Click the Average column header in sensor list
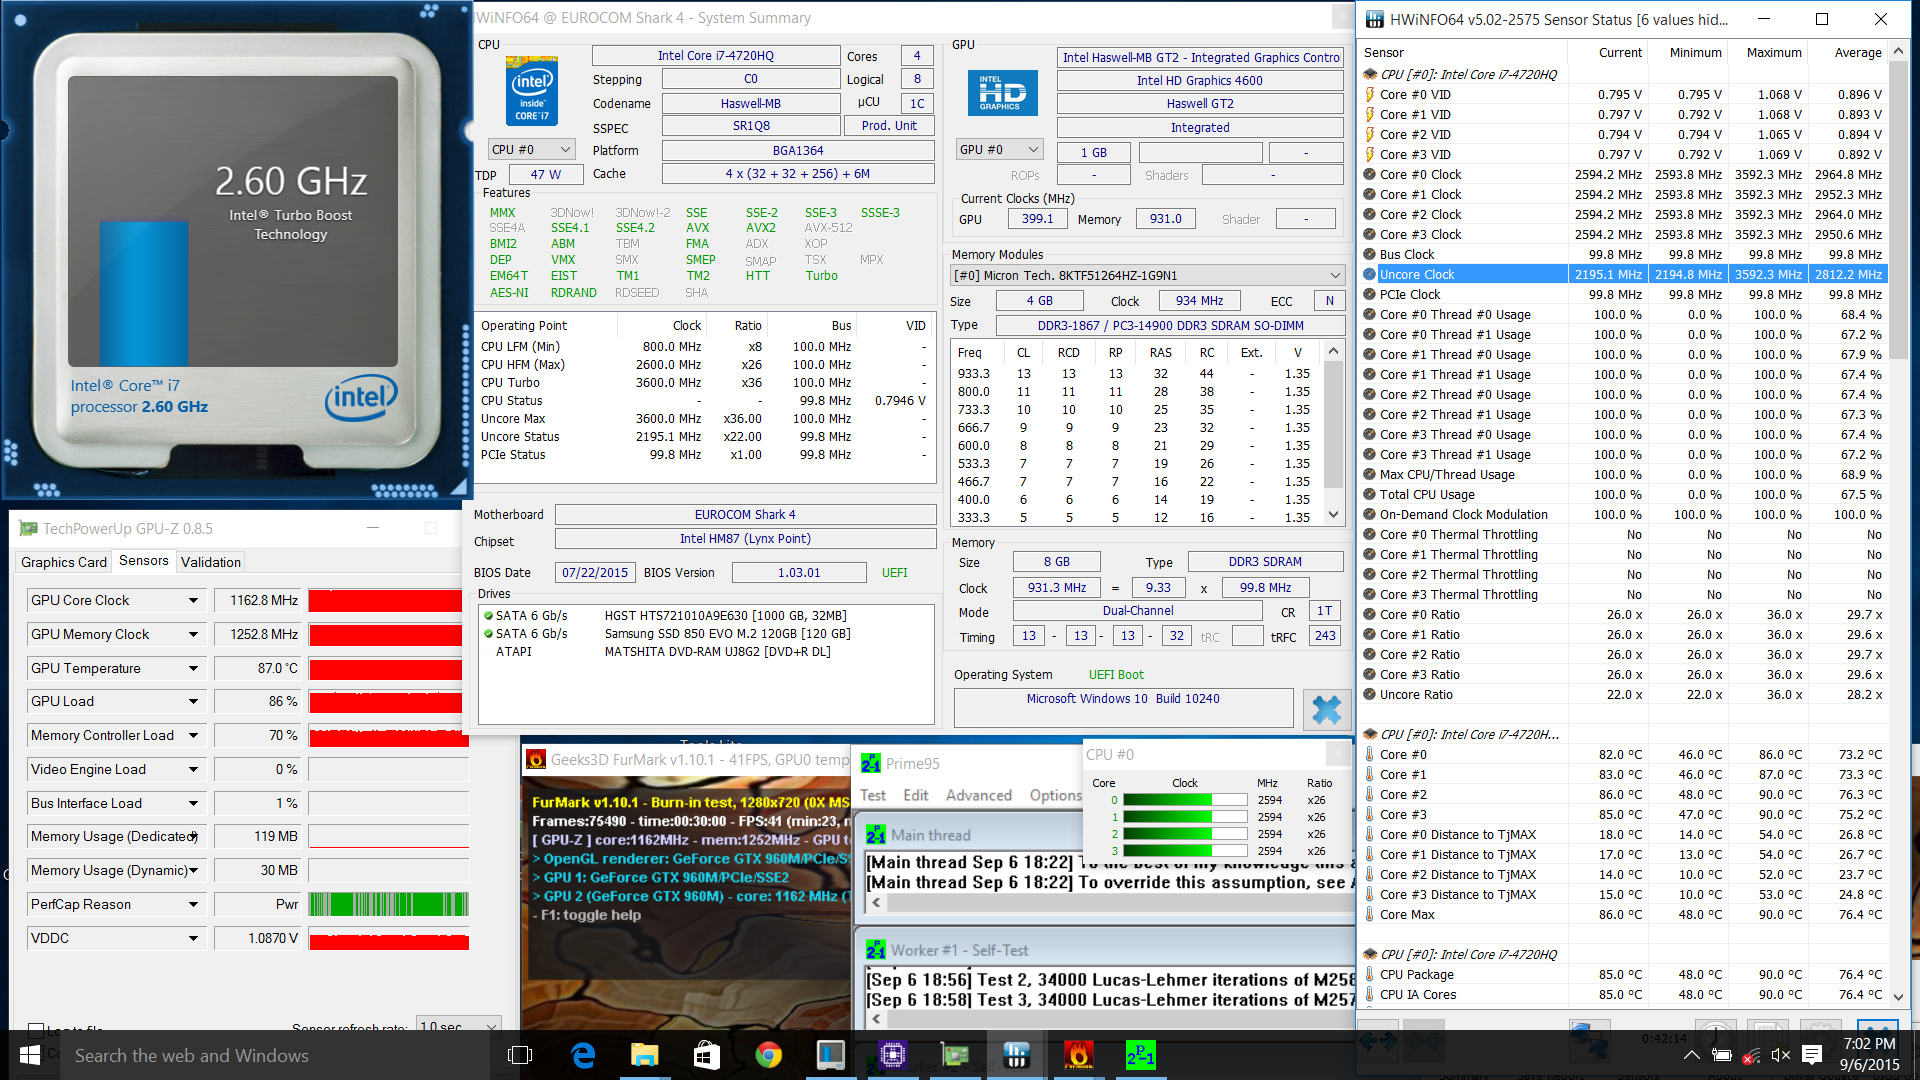 (1848, 53)
